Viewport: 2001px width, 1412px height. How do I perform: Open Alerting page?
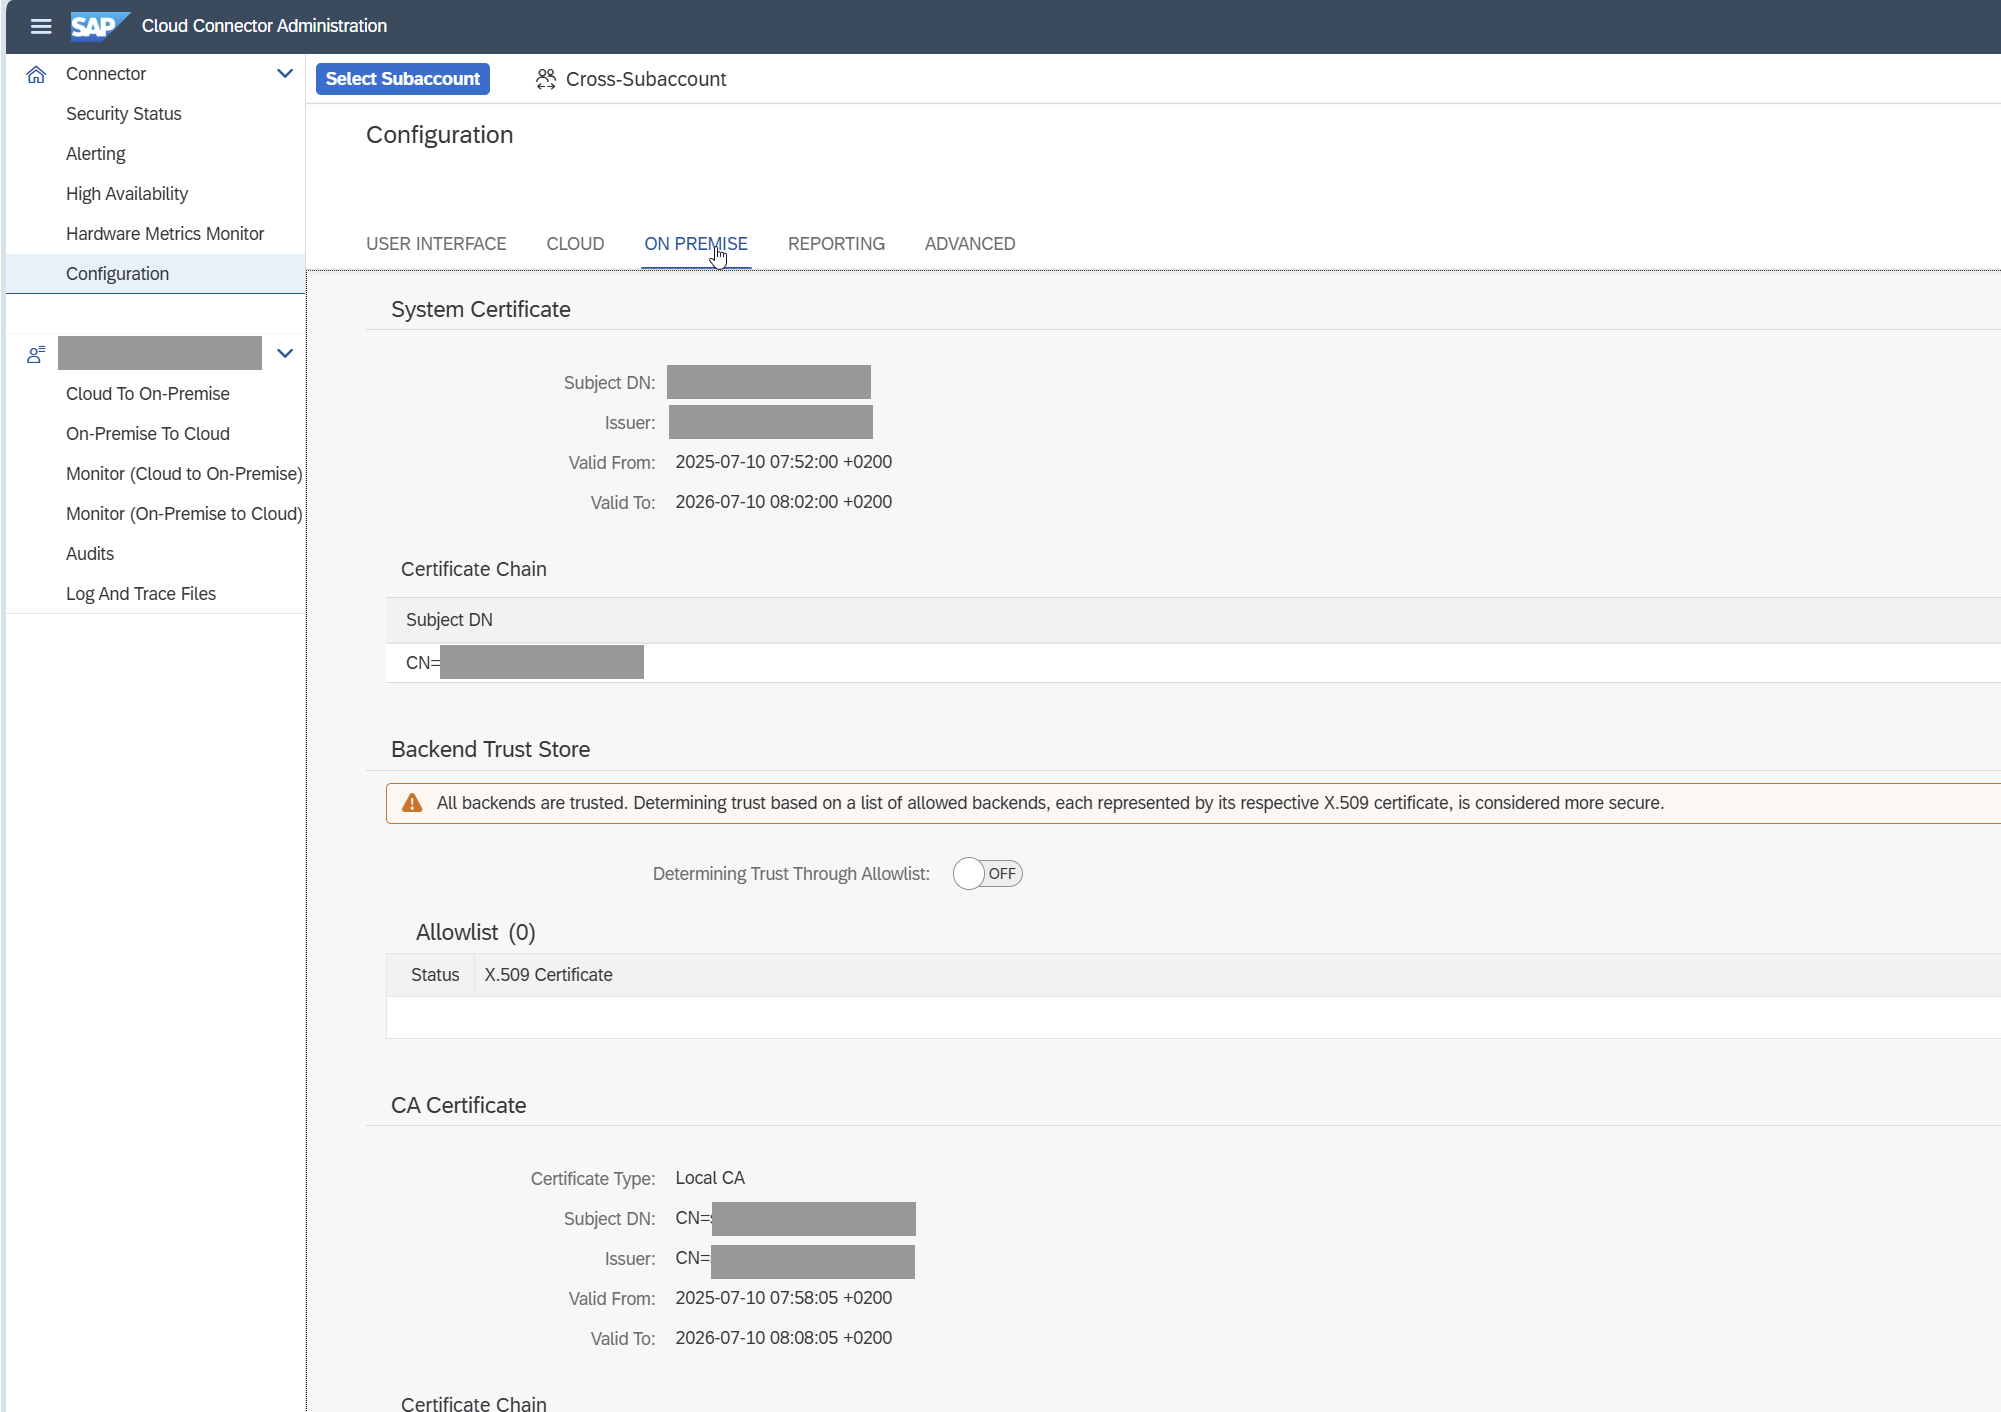point(96,154)
